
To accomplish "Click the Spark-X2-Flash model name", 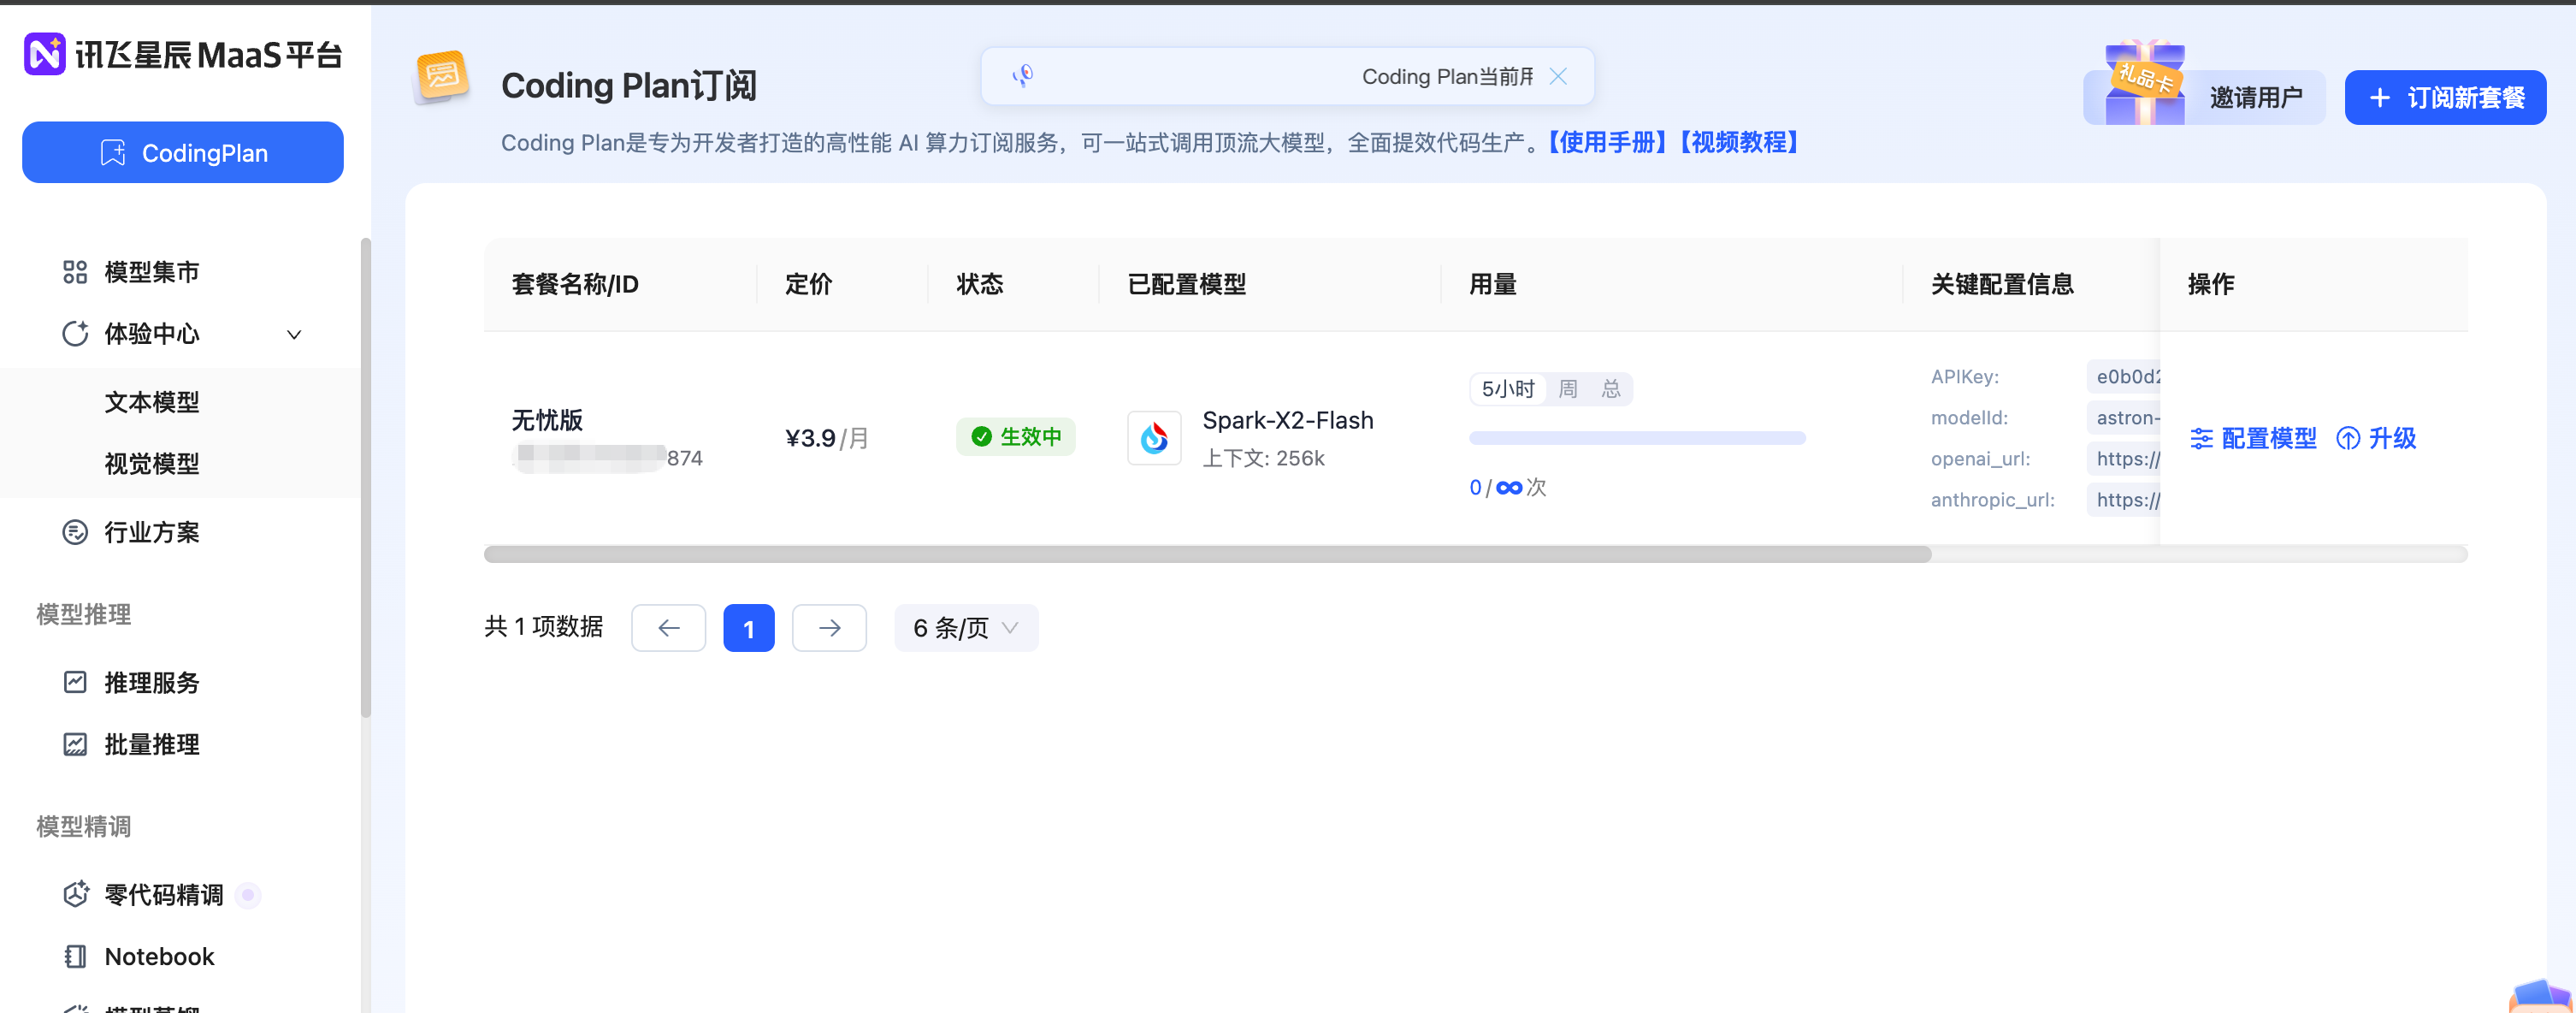I will 1287,420.
